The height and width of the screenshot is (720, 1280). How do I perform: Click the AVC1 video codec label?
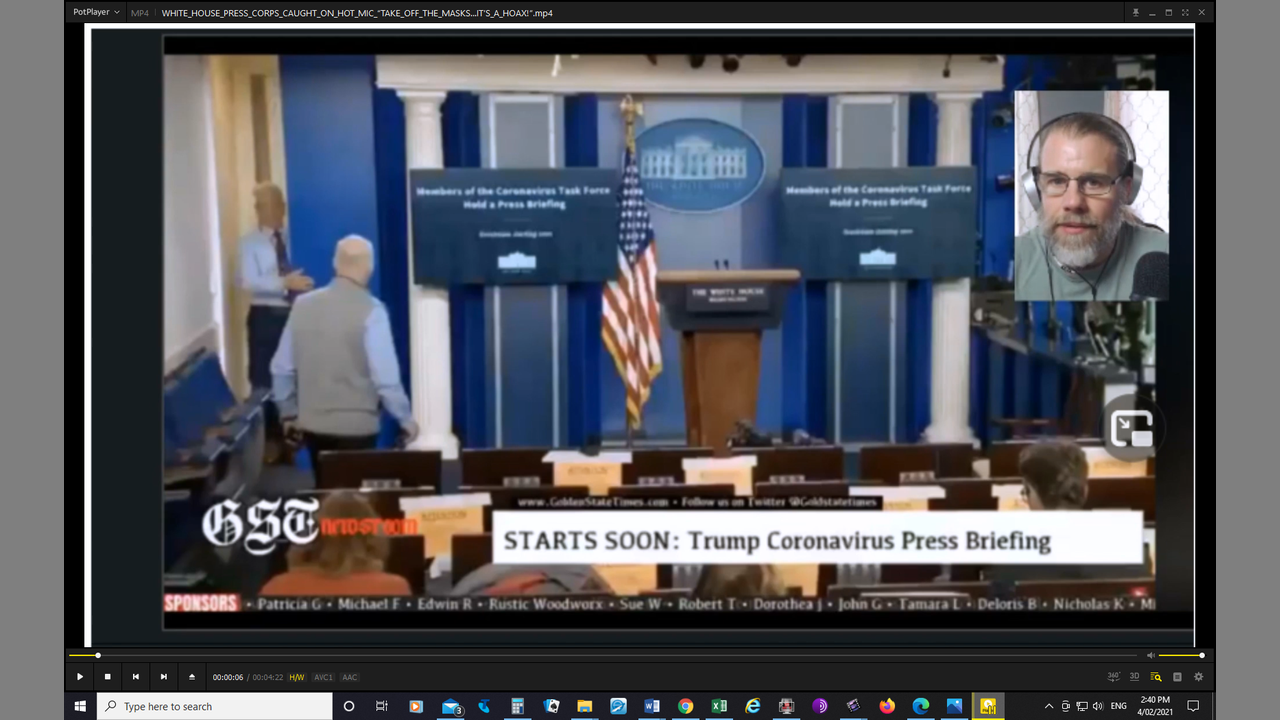[x=324, y=677]
